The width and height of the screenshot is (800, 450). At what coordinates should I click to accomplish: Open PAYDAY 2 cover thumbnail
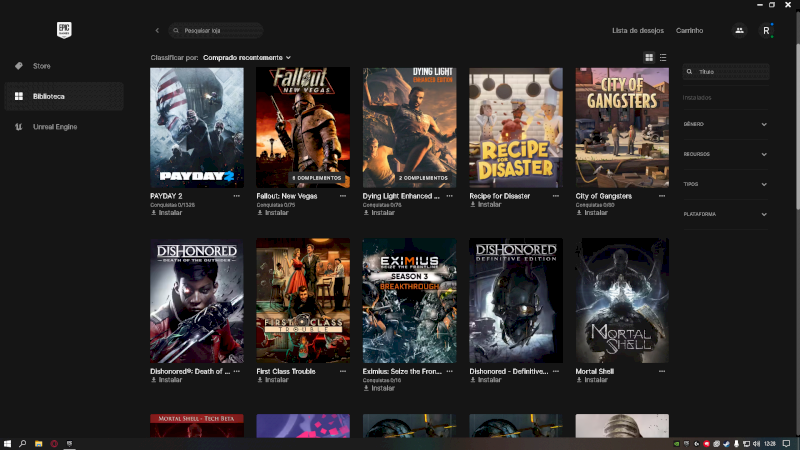[x=196, y=128]
